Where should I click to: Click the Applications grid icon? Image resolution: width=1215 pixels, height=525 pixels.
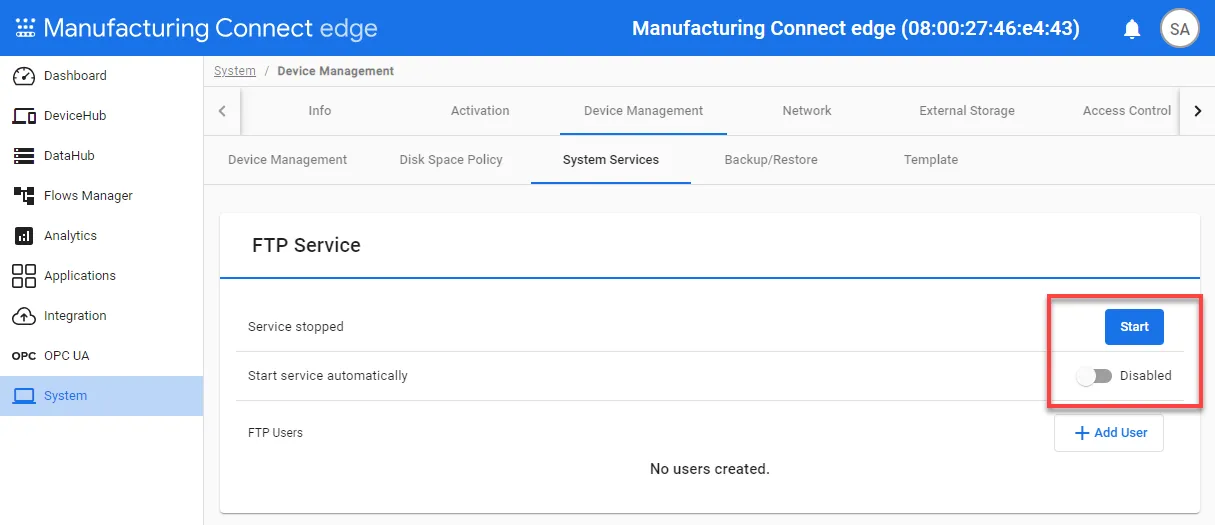click(x=24, y=276)
